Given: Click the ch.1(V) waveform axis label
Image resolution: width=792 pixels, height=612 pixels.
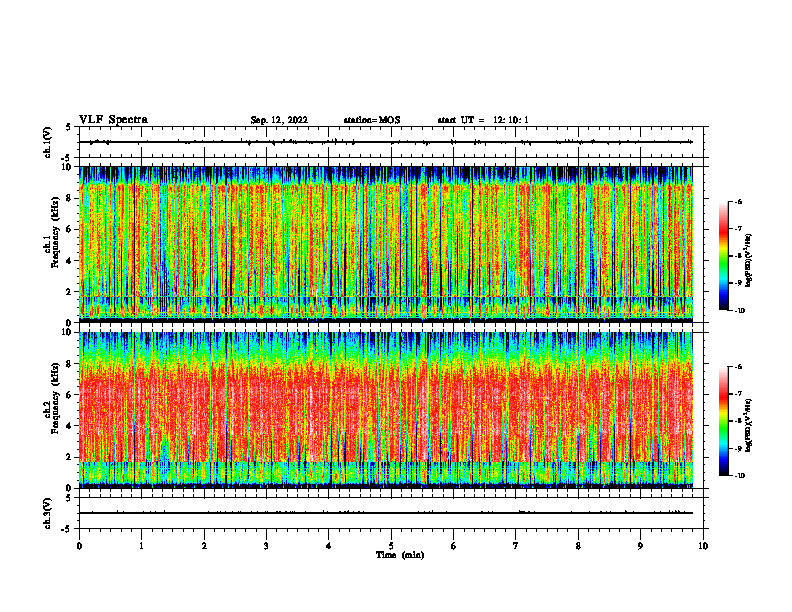Looking at the screenshot, I should point(47,142).
